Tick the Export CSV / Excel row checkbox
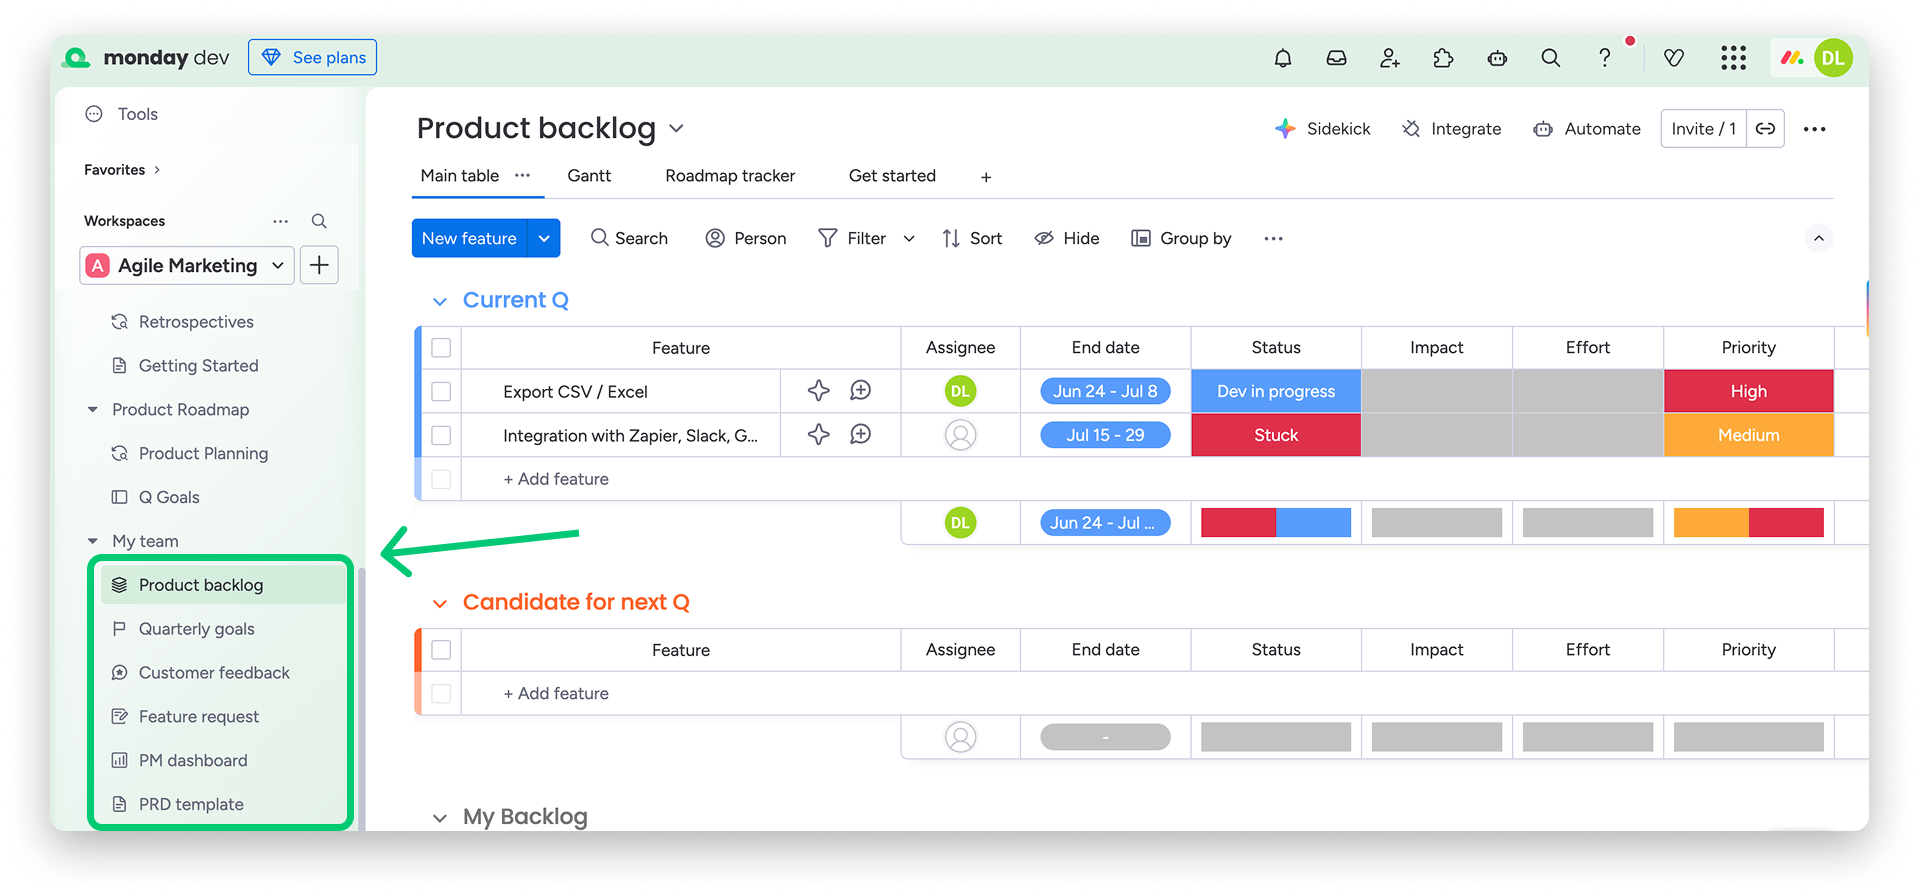This screenshot has height=896, width=1918. 441,392
